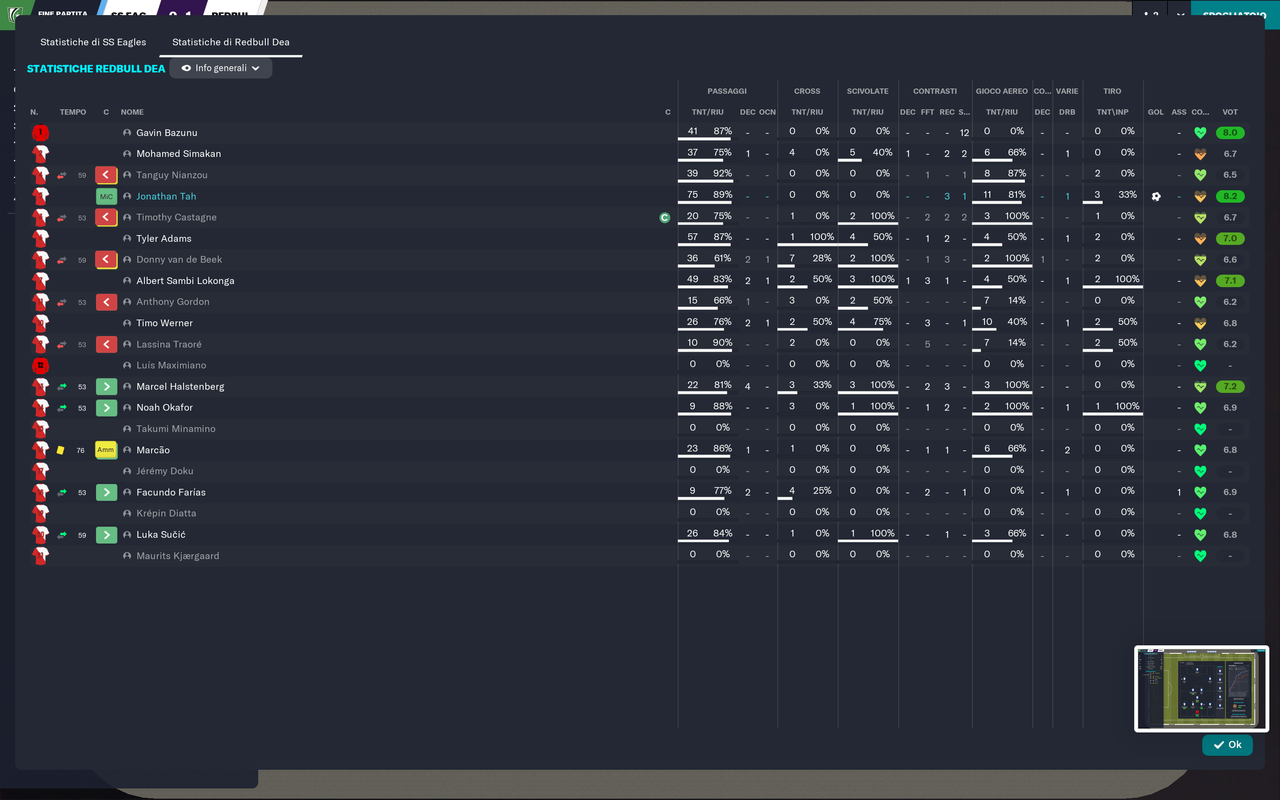The height and width of the screenshot is (800, 1280).
Task: Click Luis Maximiano's red goalkeeper shirt icon
Action: coord(40,366)
